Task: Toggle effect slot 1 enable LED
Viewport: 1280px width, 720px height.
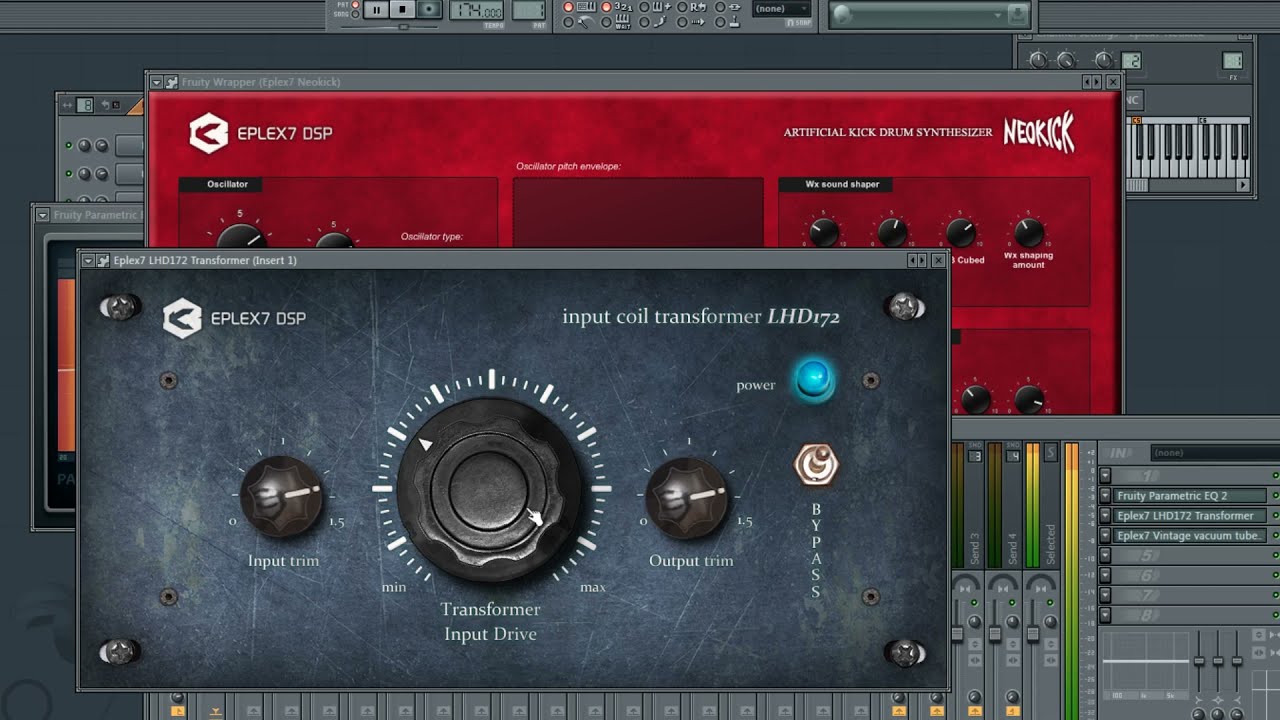Action: pos(1275,476)
